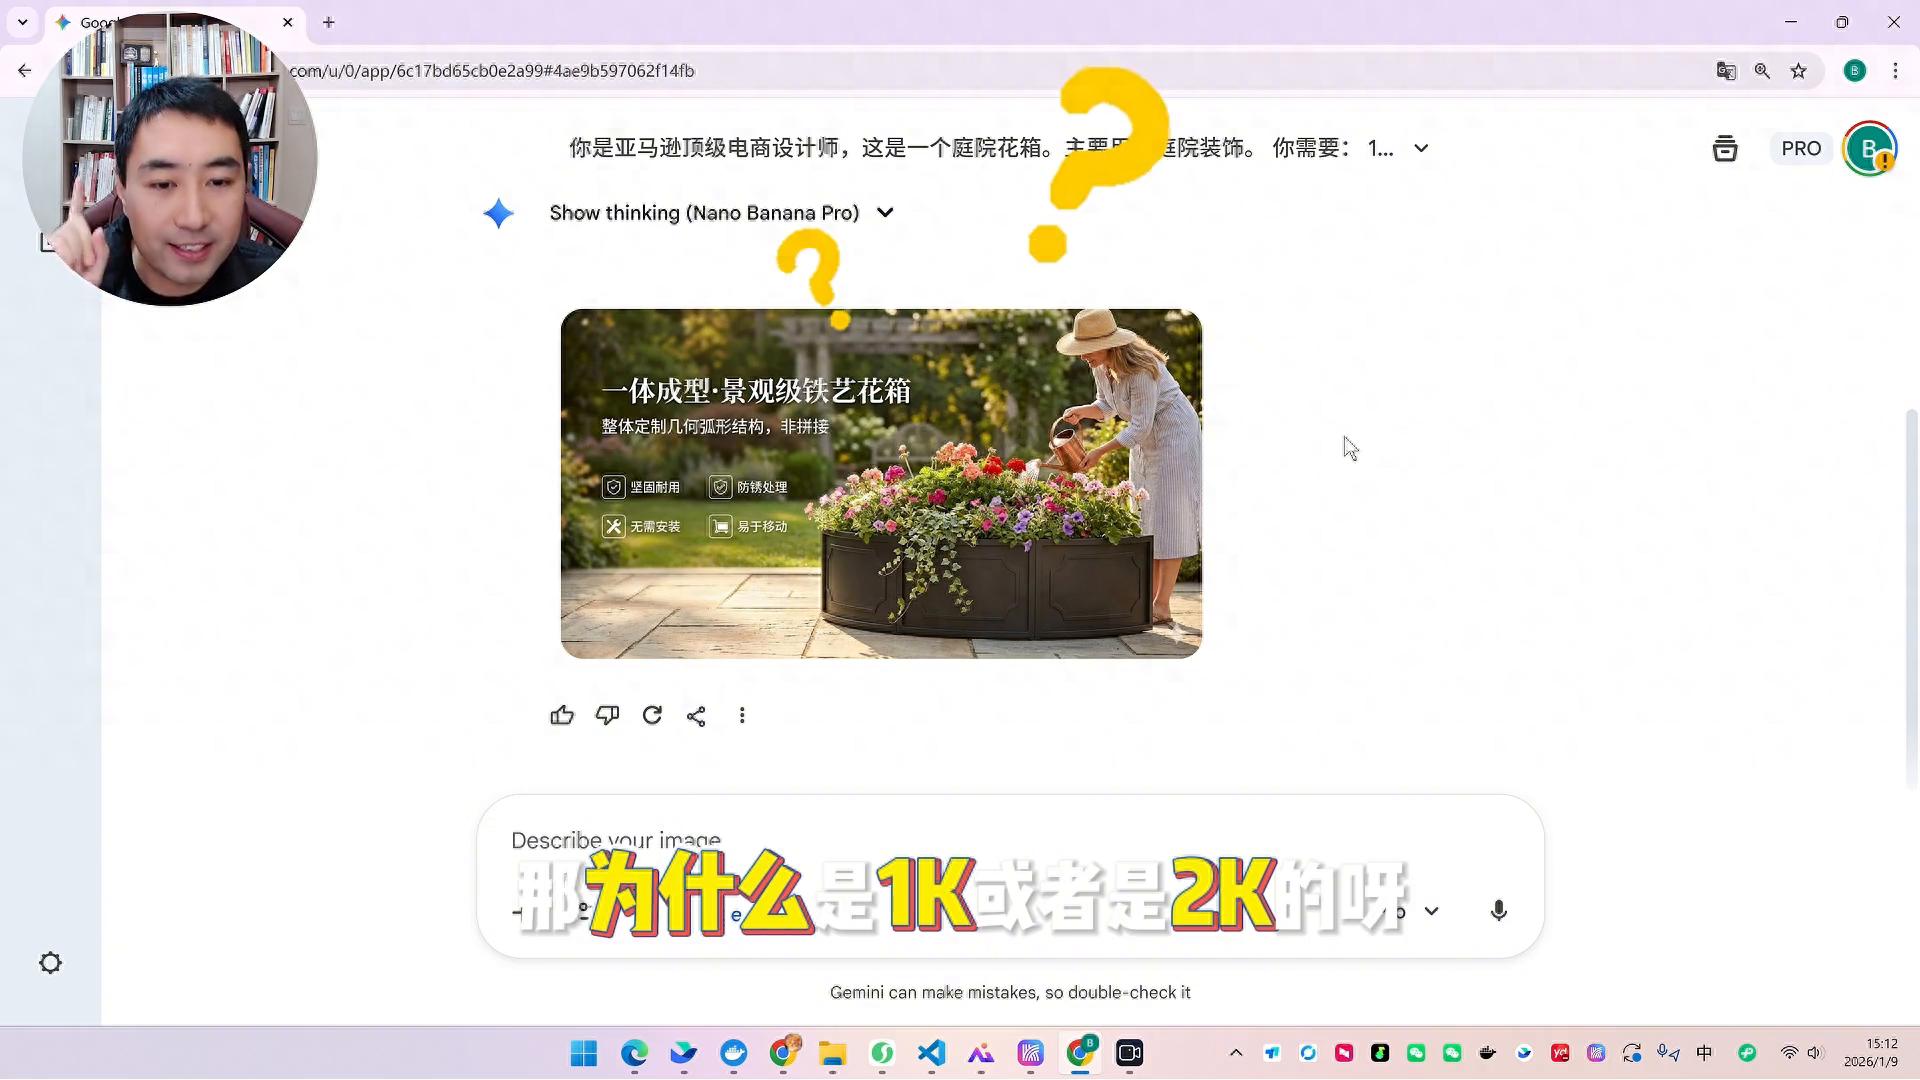Viewport: 1920px width, 1080px height.
Task: Click the thumbs down icon
Action: click(x=607, y=716)
